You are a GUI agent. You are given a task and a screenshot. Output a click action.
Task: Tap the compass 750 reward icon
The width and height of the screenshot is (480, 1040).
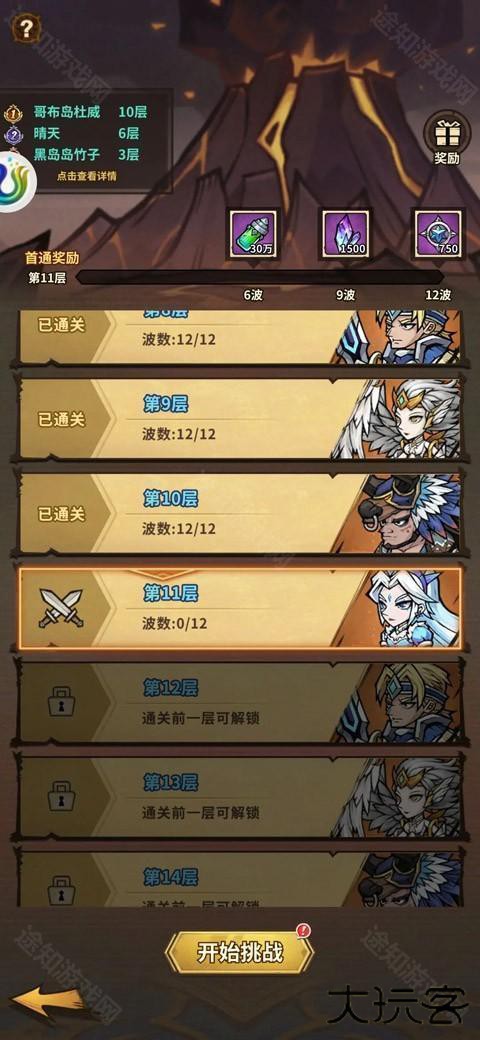tap(438, 233)
